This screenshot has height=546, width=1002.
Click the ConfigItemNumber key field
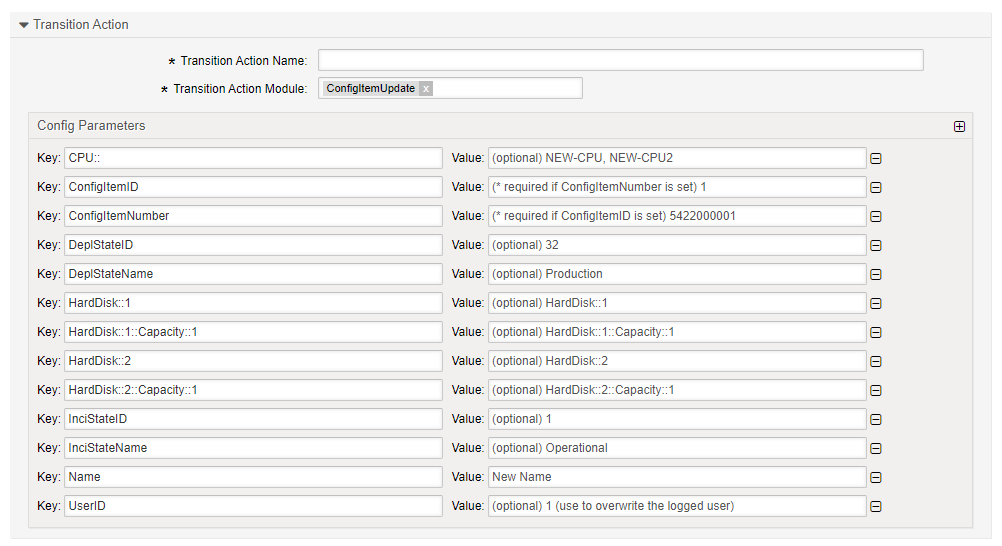point(253,216)
